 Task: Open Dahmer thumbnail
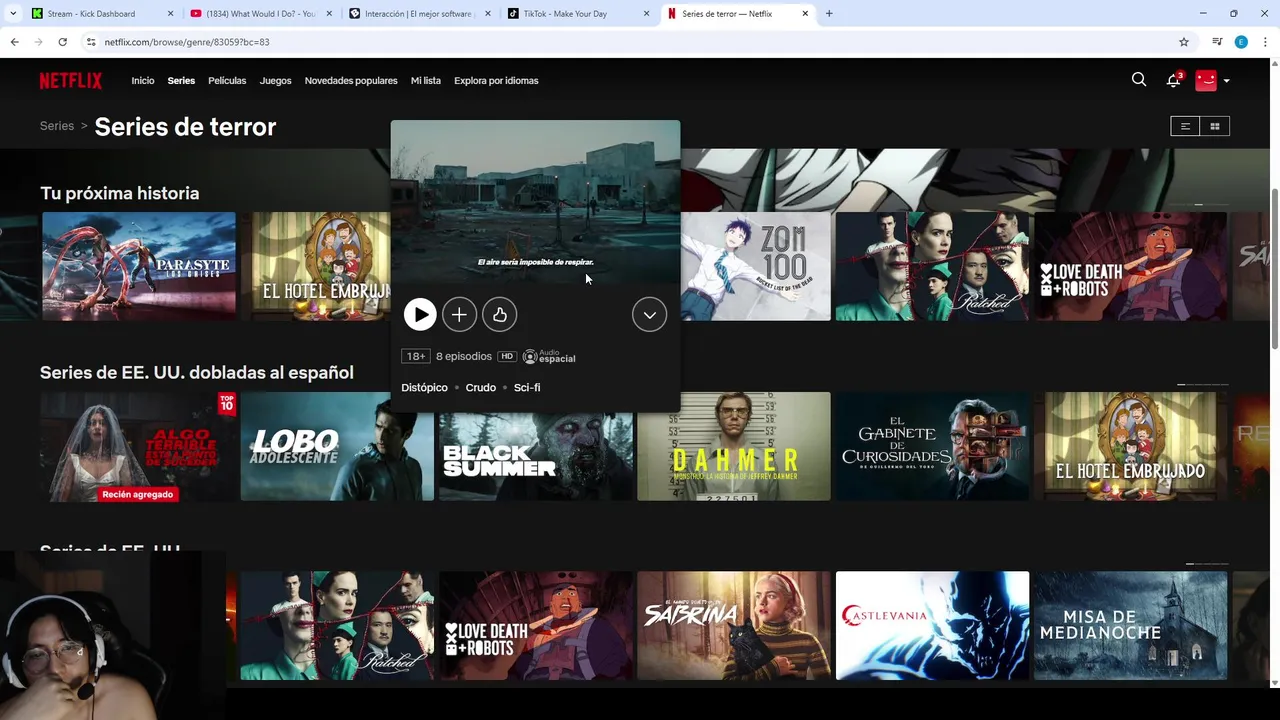coord(734,446)
